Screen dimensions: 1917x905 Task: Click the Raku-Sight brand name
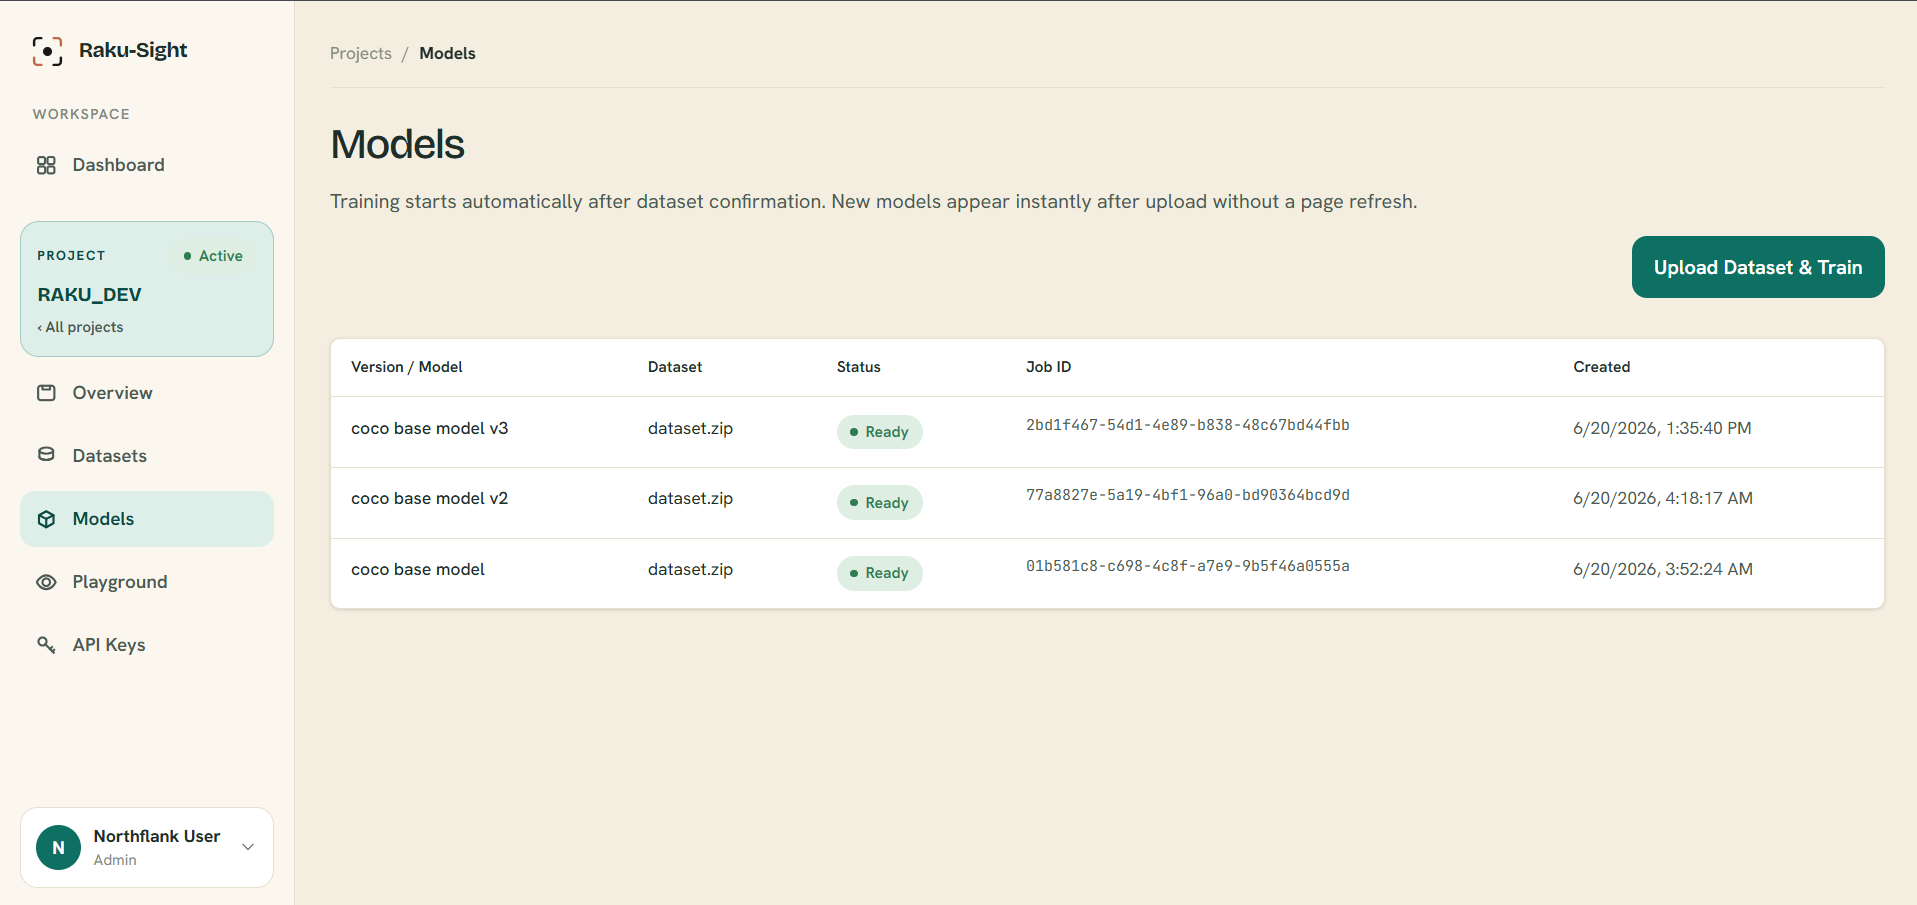pos(133,50)
